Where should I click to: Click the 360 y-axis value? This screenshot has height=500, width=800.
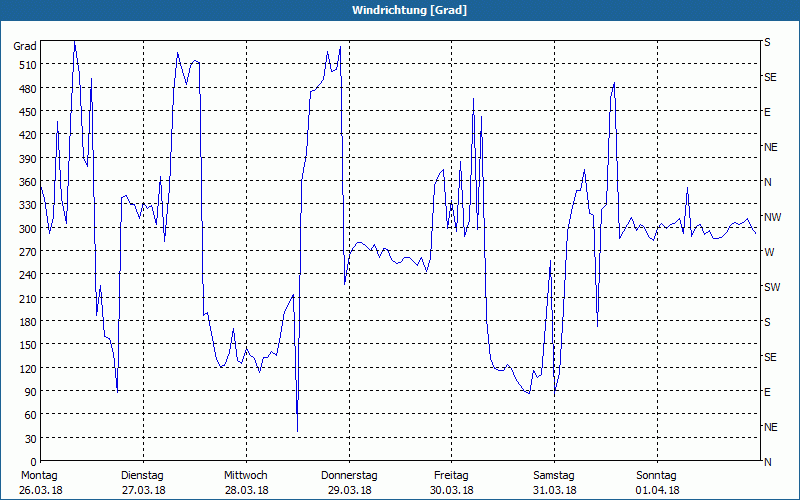pos(29,182)
